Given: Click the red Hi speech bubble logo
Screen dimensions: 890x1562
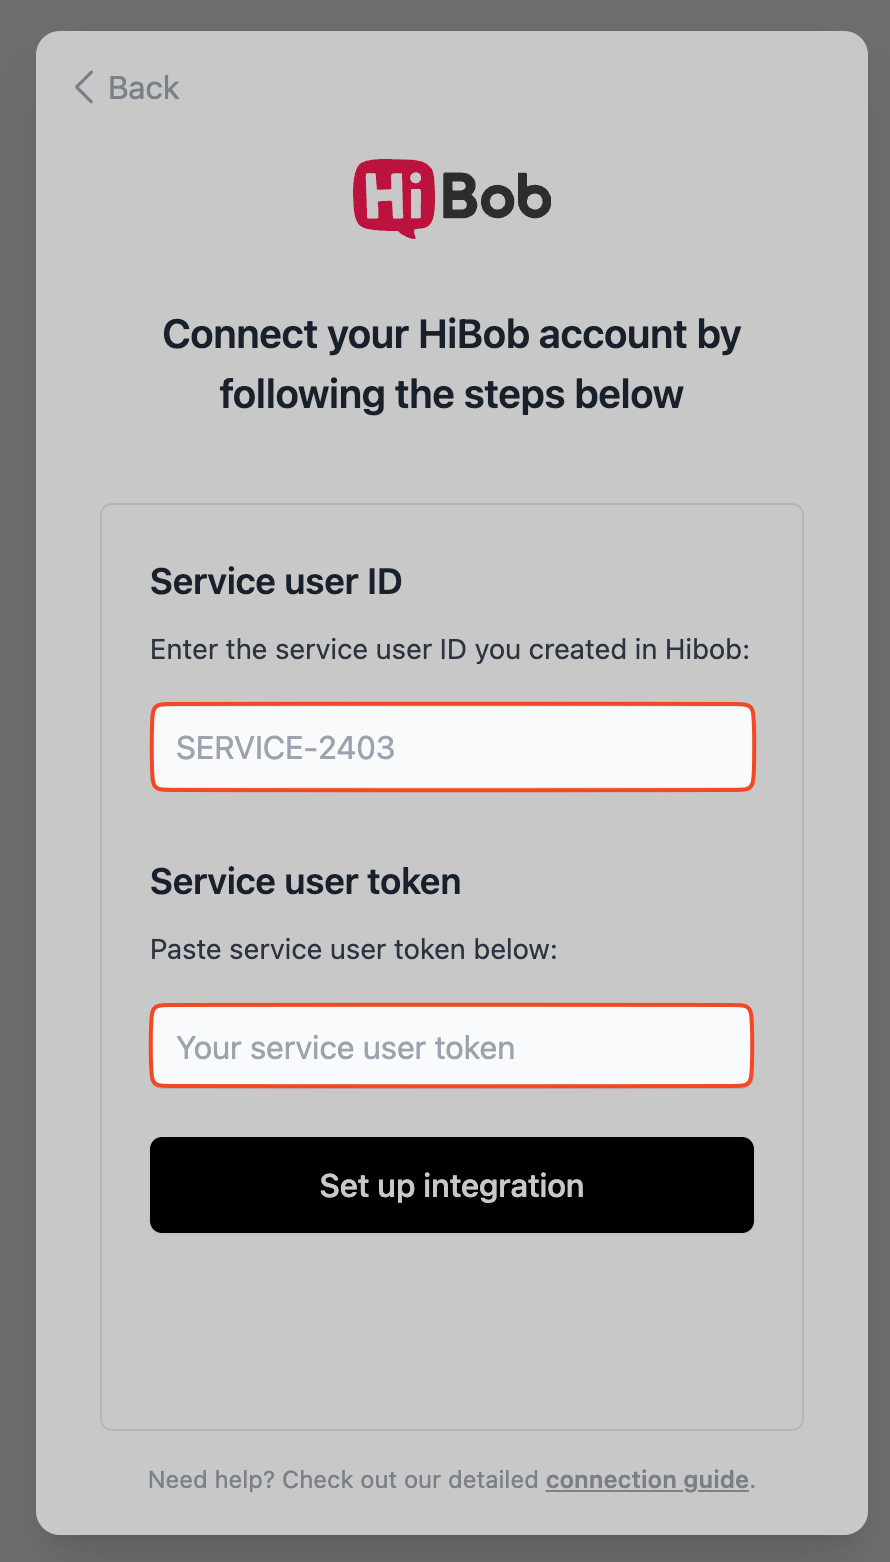Looking at the screenshot, I should click(x=393, y=197).
